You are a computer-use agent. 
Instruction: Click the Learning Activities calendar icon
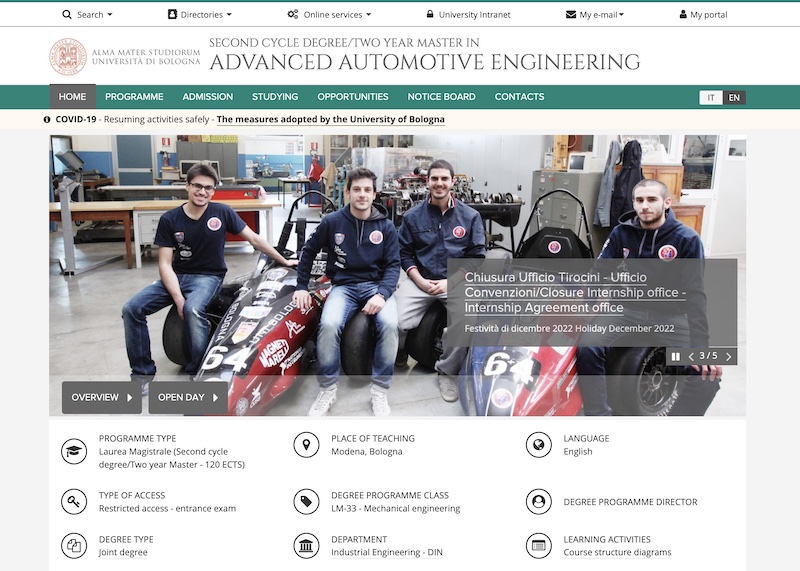538,545
